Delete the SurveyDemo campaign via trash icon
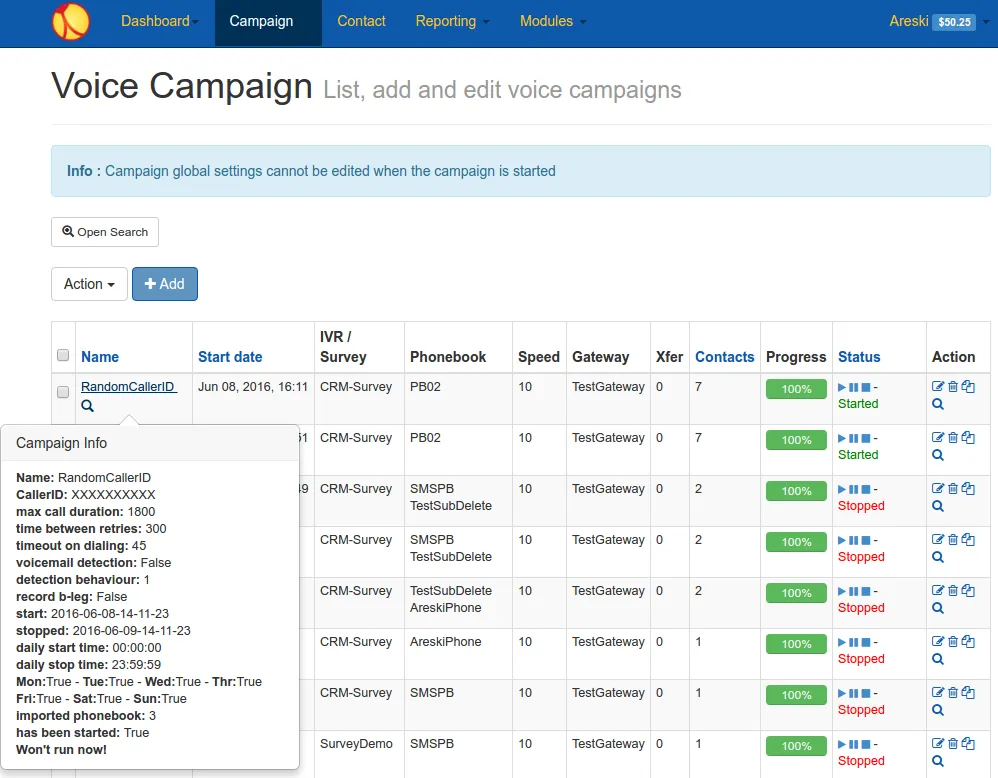 click(x=953, y=743)
